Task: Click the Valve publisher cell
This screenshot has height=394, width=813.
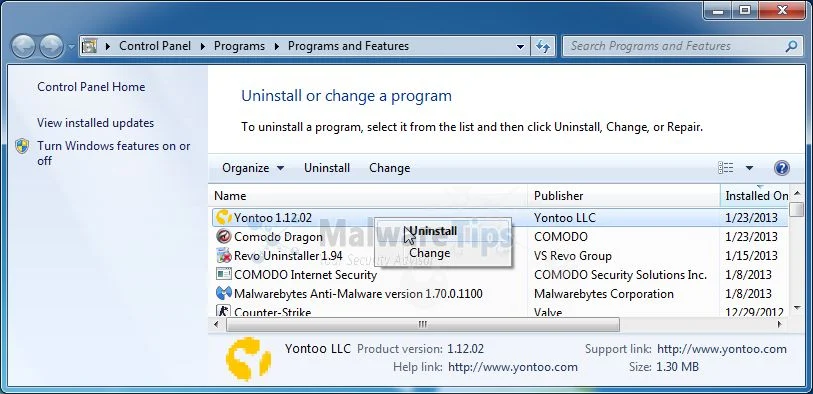Action: [548, 312]
